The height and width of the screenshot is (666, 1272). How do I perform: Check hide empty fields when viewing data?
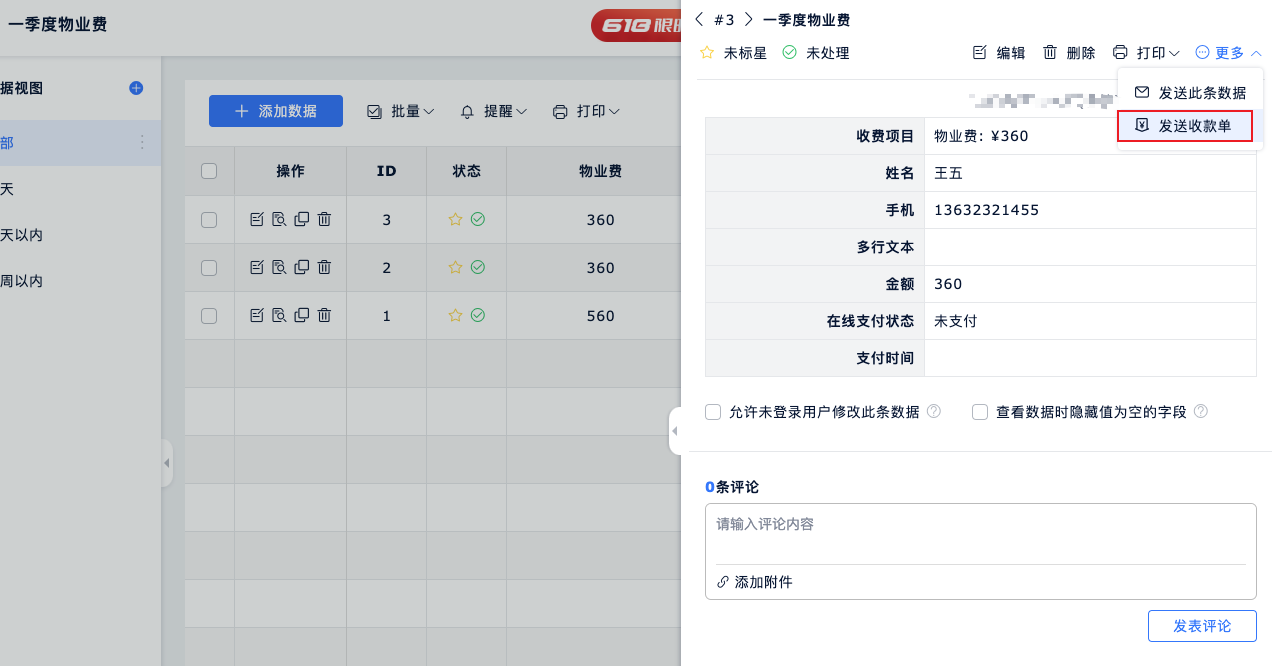(x=980, y=412)
